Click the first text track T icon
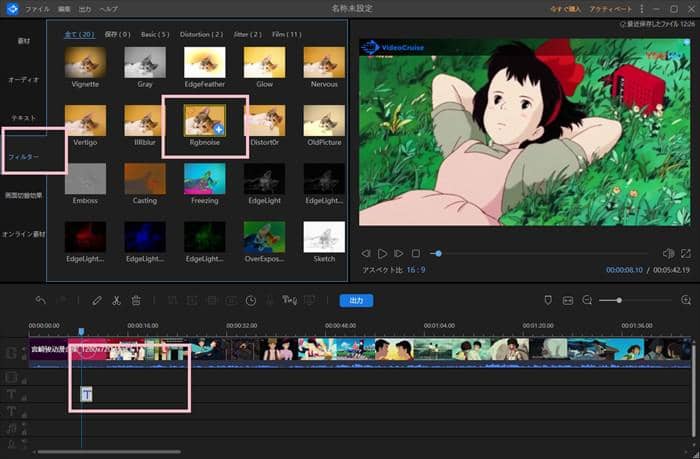 [11, 394]
